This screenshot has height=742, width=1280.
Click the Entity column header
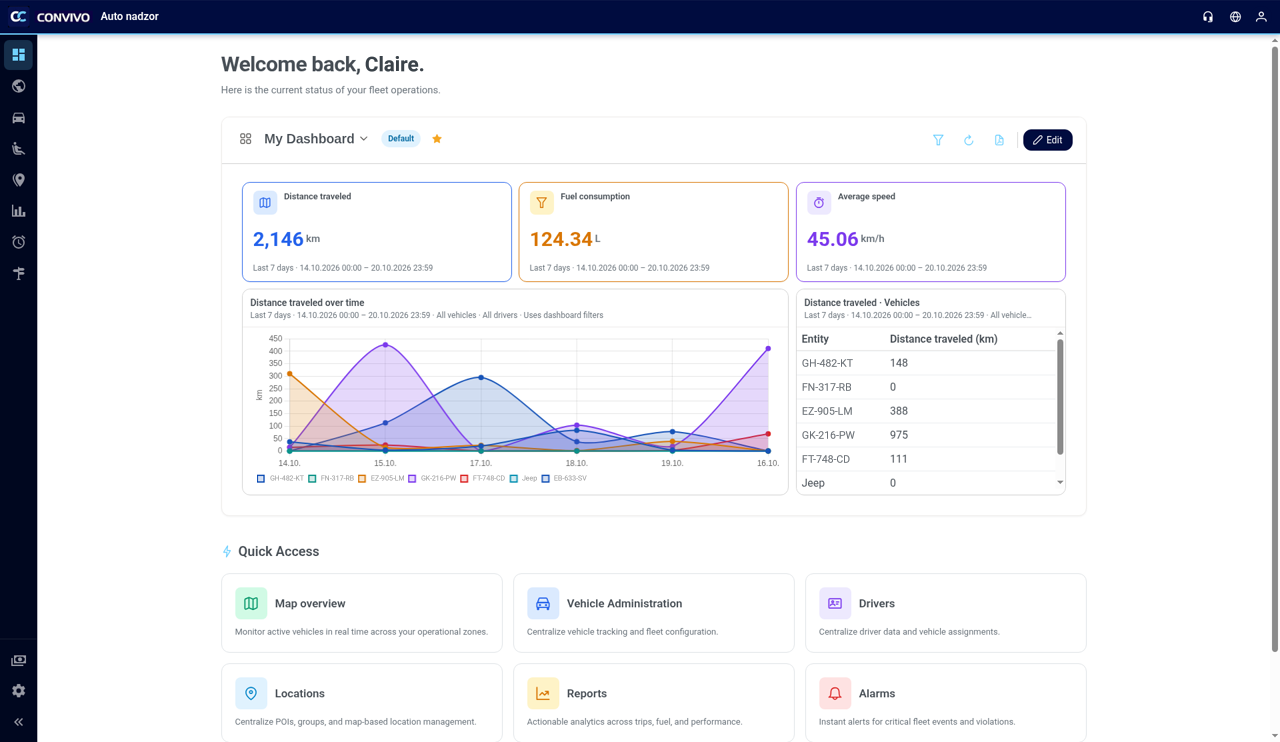pos(815,339)
